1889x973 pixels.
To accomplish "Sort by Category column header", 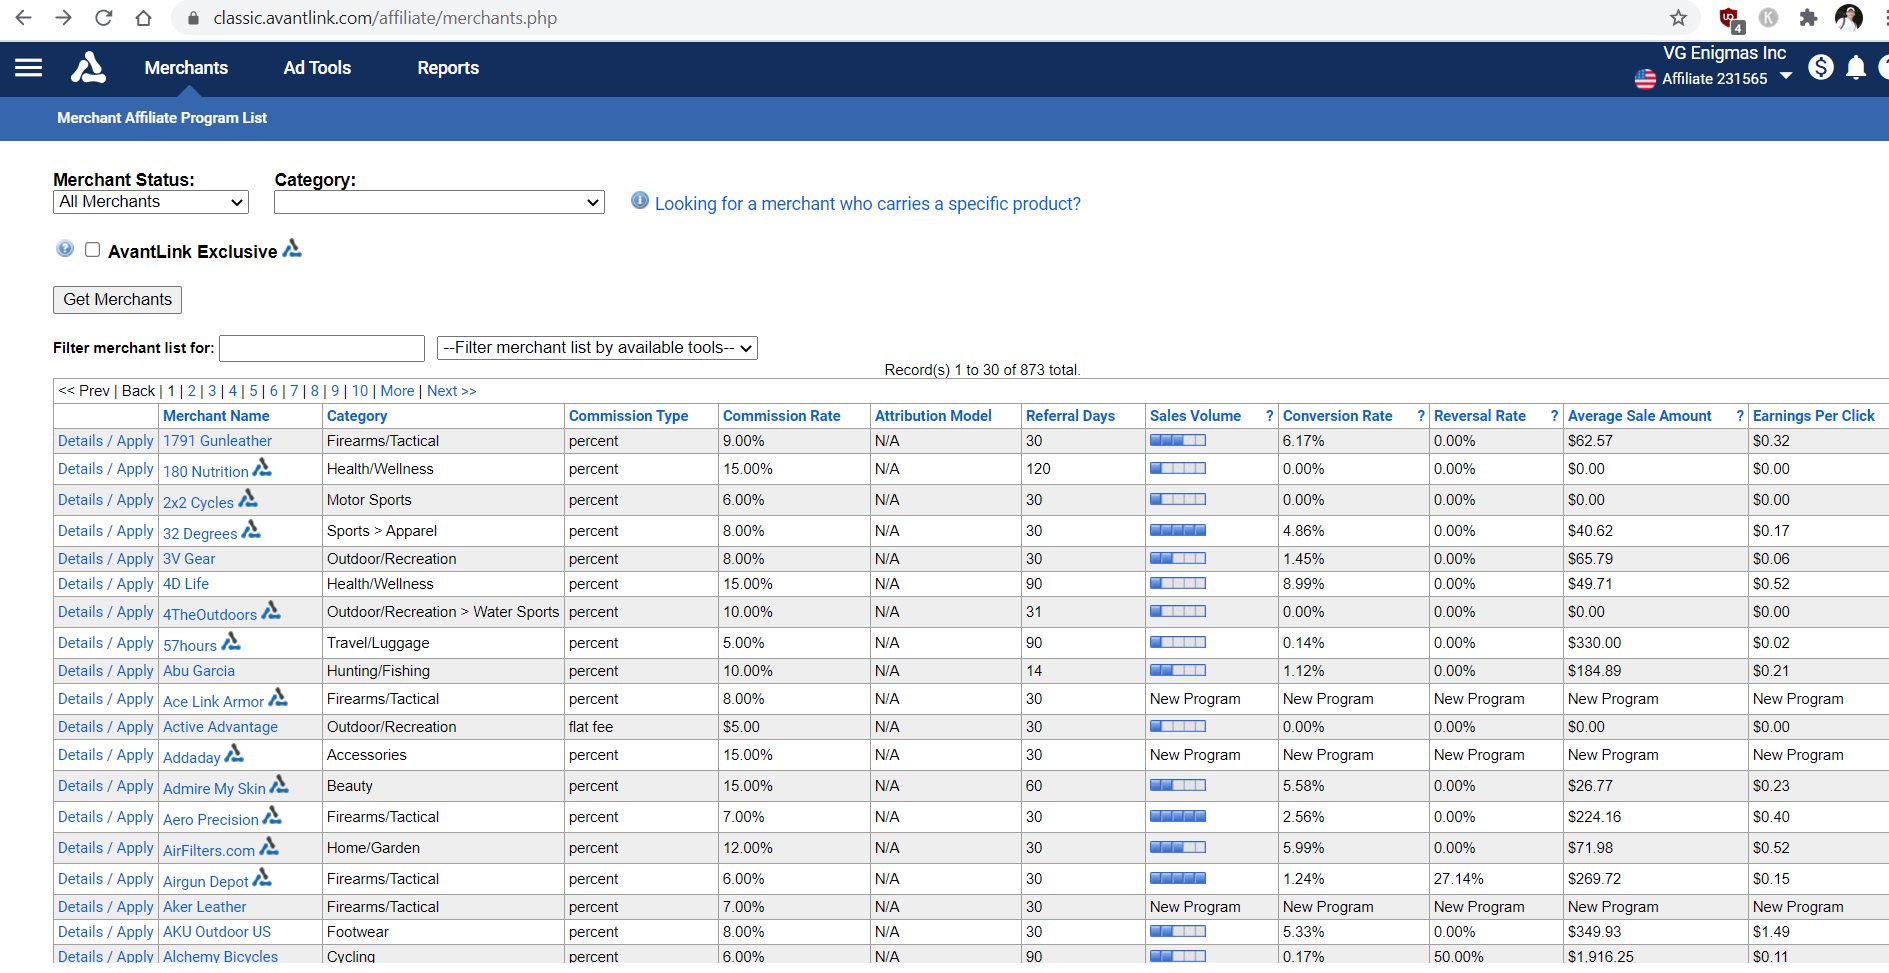I will pos(357,416).
